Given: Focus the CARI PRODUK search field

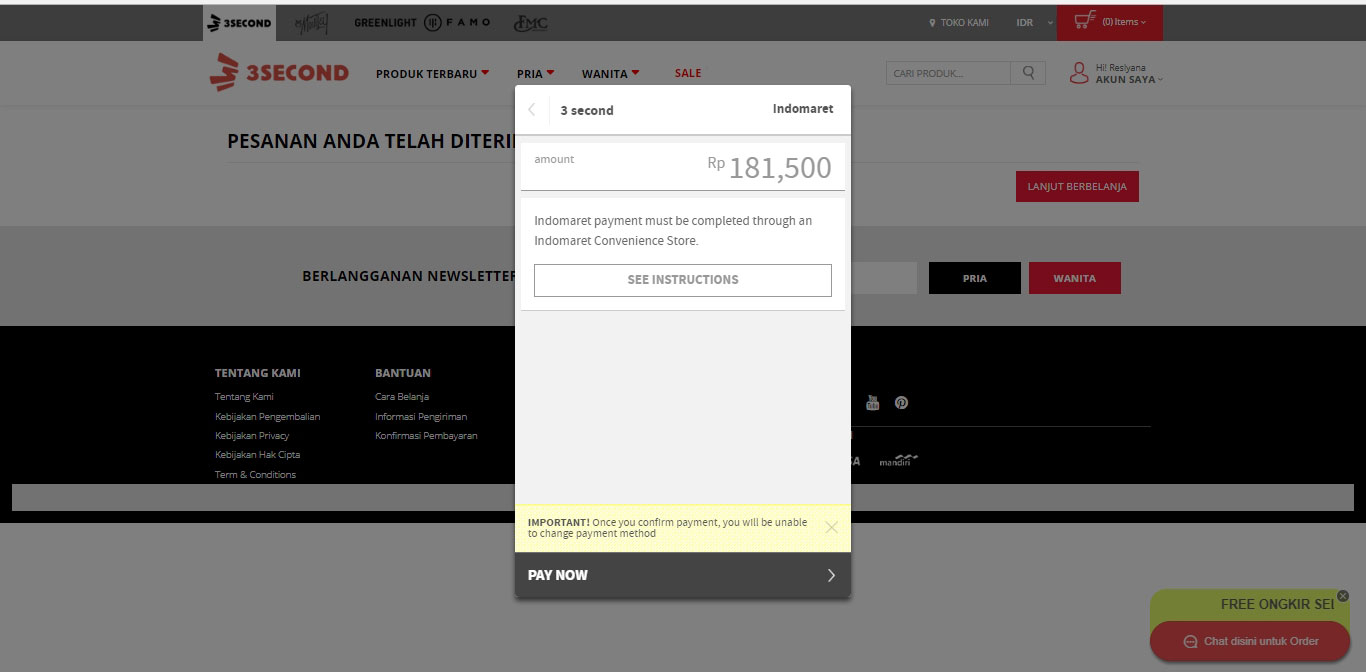Looking at the screenshot, I should pos(948,73).
